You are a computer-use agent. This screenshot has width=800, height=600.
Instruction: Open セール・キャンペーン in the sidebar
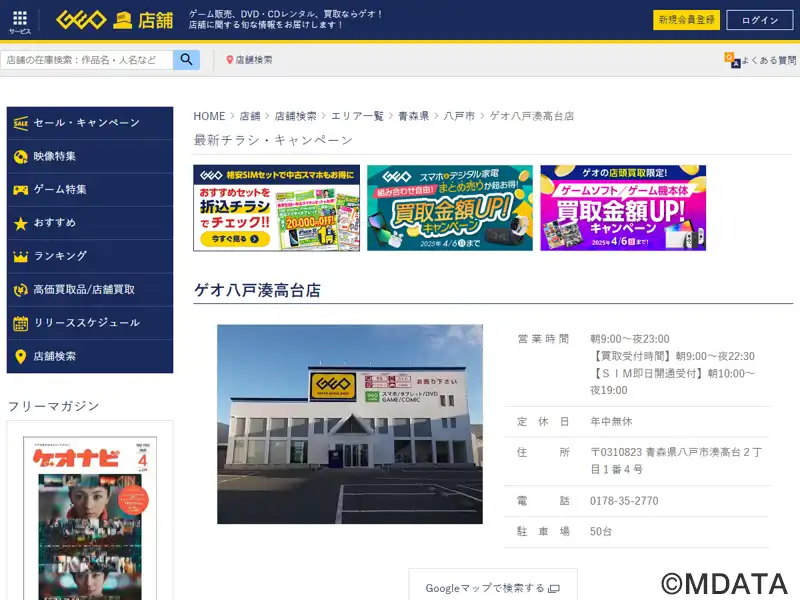[x=90, y=123]
